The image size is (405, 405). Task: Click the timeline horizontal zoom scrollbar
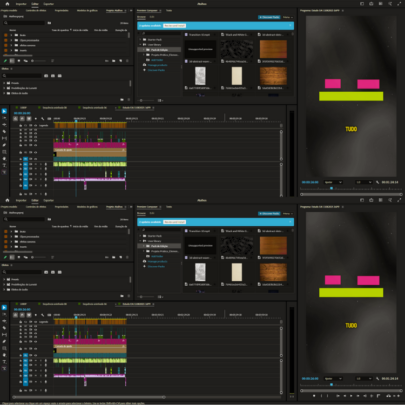click(x=88, y=397)
